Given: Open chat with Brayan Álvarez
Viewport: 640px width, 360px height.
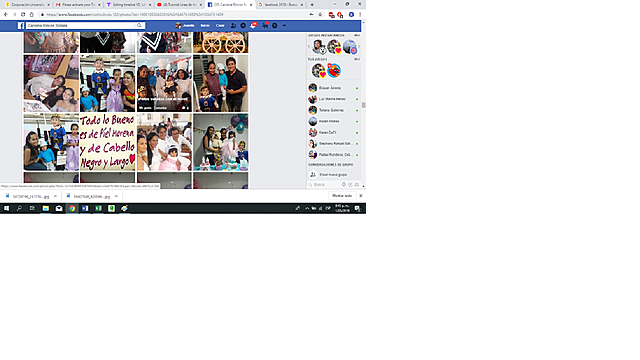Looking at the screenshot, I should 333,88.
